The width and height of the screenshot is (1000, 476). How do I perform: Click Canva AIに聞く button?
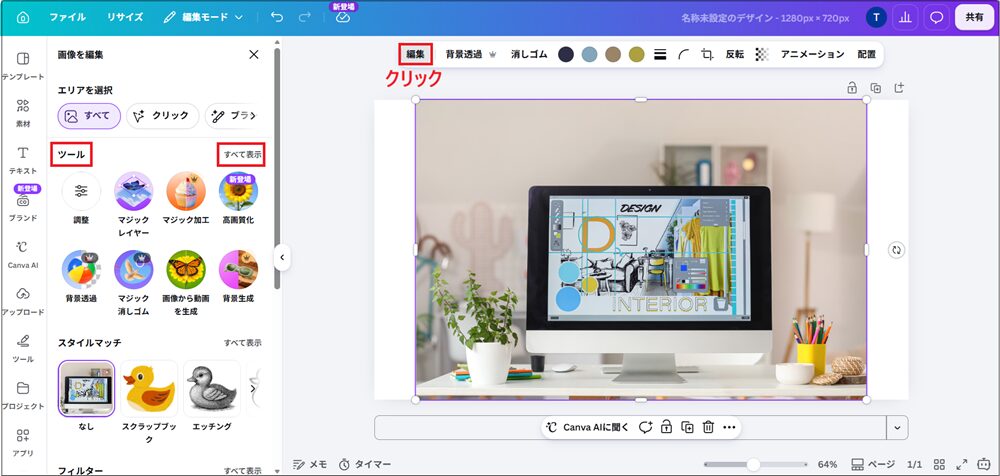588,428
